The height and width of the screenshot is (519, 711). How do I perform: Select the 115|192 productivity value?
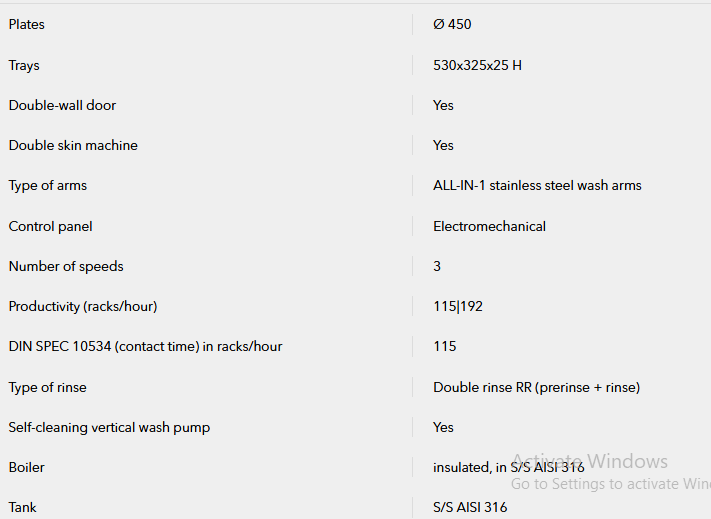458,306
